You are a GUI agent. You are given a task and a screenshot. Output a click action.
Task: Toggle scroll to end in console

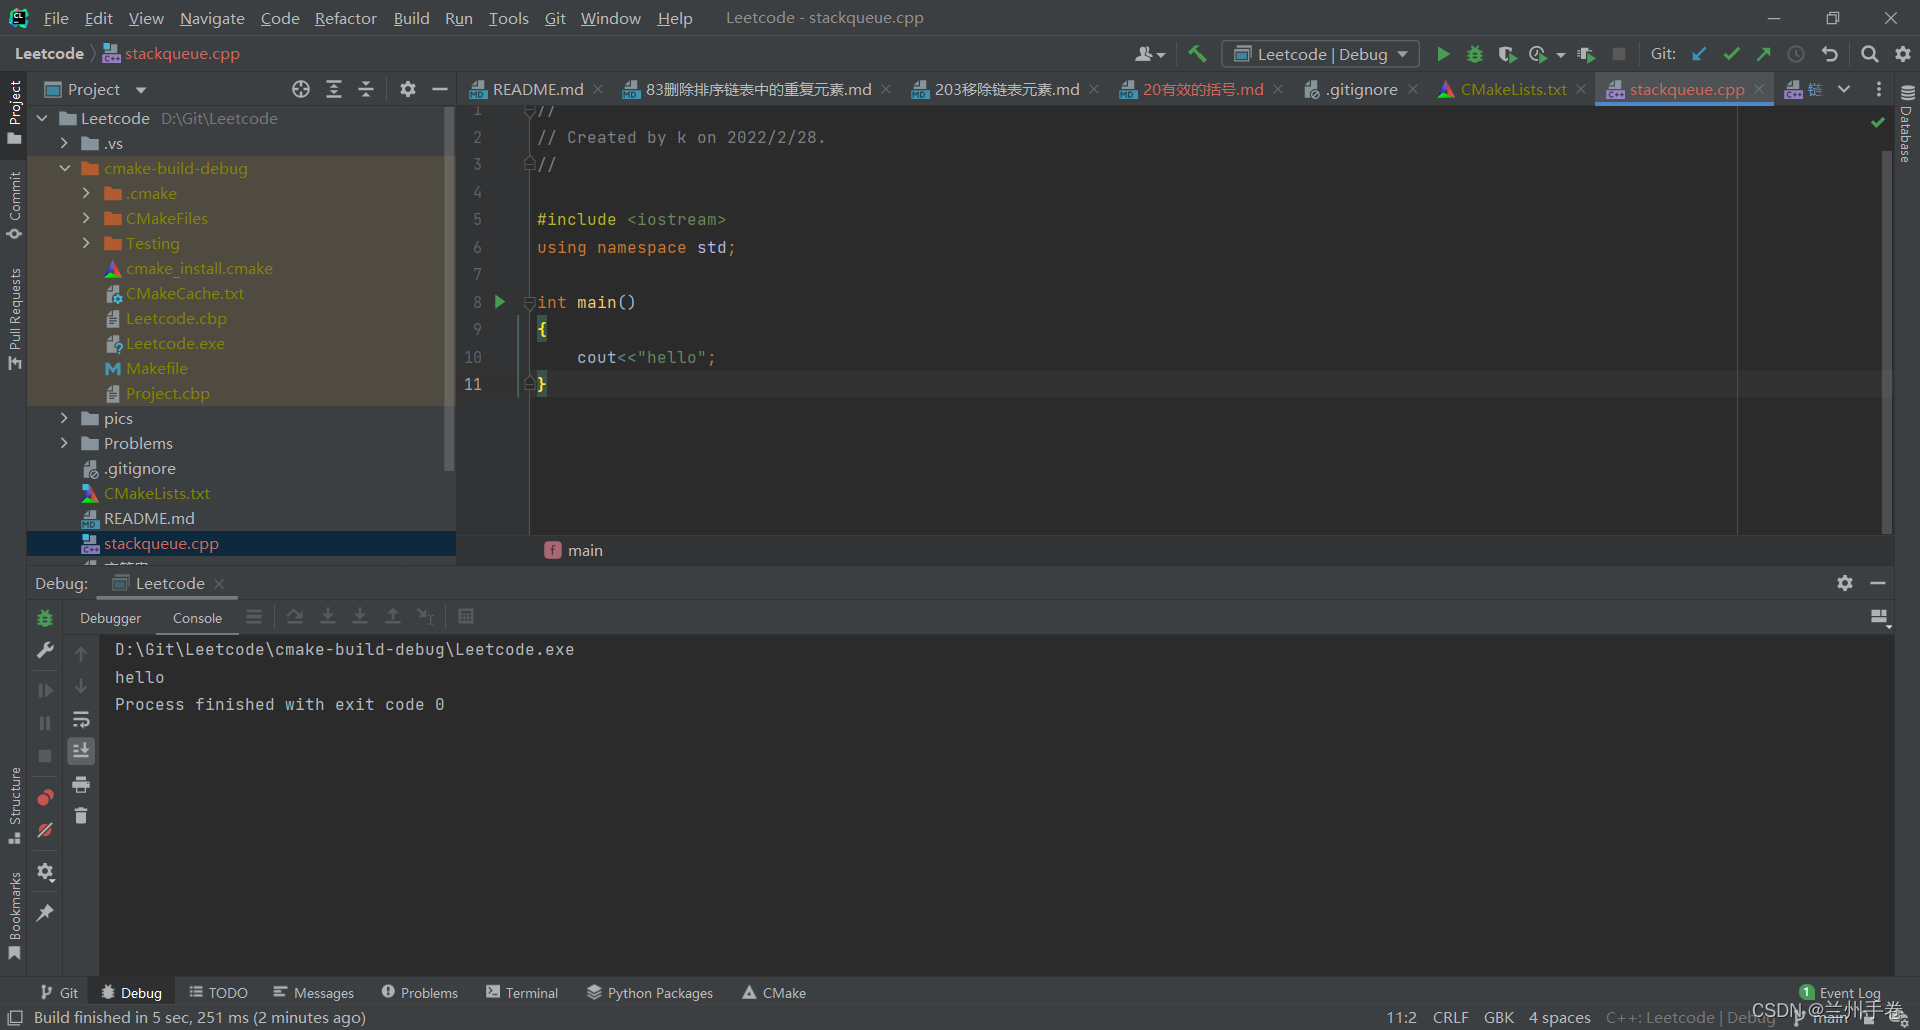coord(81,751)
